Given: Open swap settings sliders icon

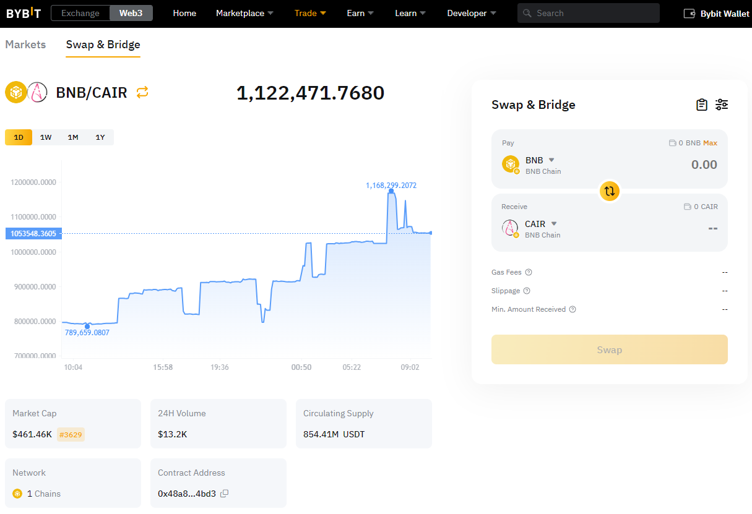Looking at the screenshot, I should (721, 105).
